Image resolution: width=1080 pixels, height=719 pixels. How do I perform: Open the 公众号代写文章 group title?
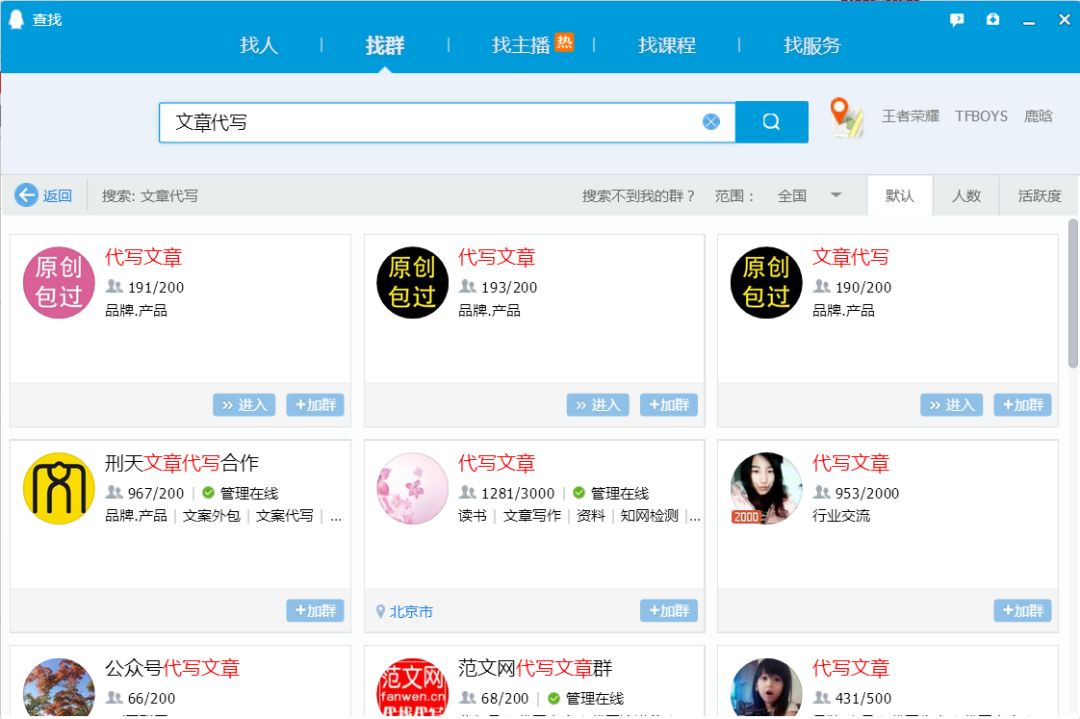172,668
